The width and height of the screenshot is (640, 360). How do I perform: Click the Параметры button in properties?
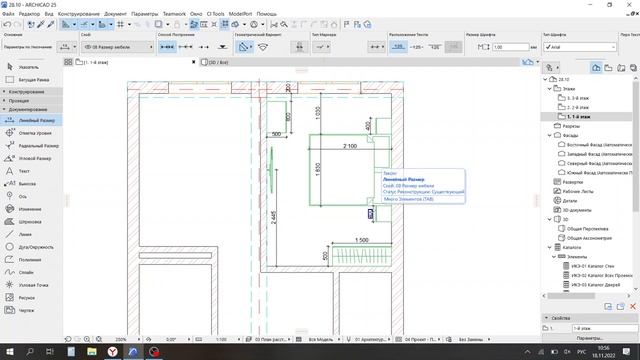(x=590, y=338)
